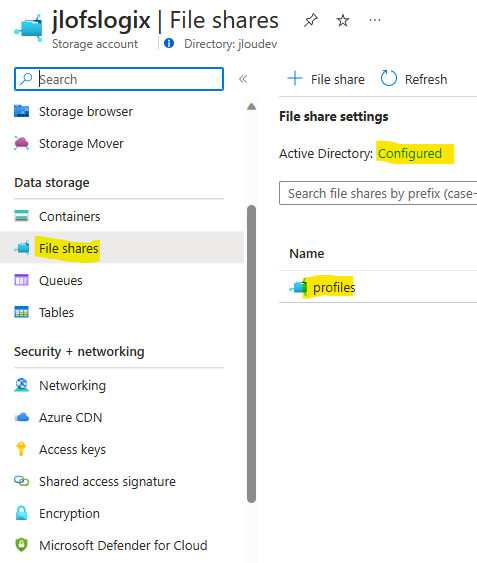Mark as favorite with the star icon

[343, 20]
